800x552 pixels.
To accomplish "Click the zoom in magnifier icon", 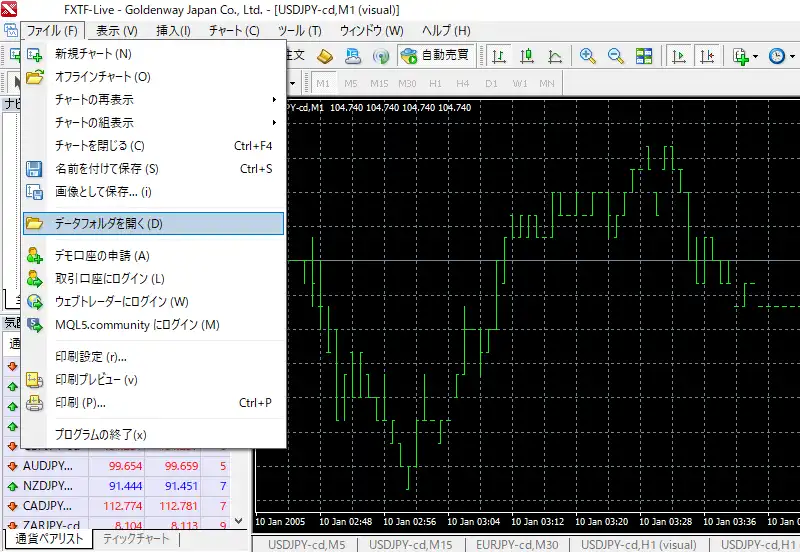I will coord(588,56).
